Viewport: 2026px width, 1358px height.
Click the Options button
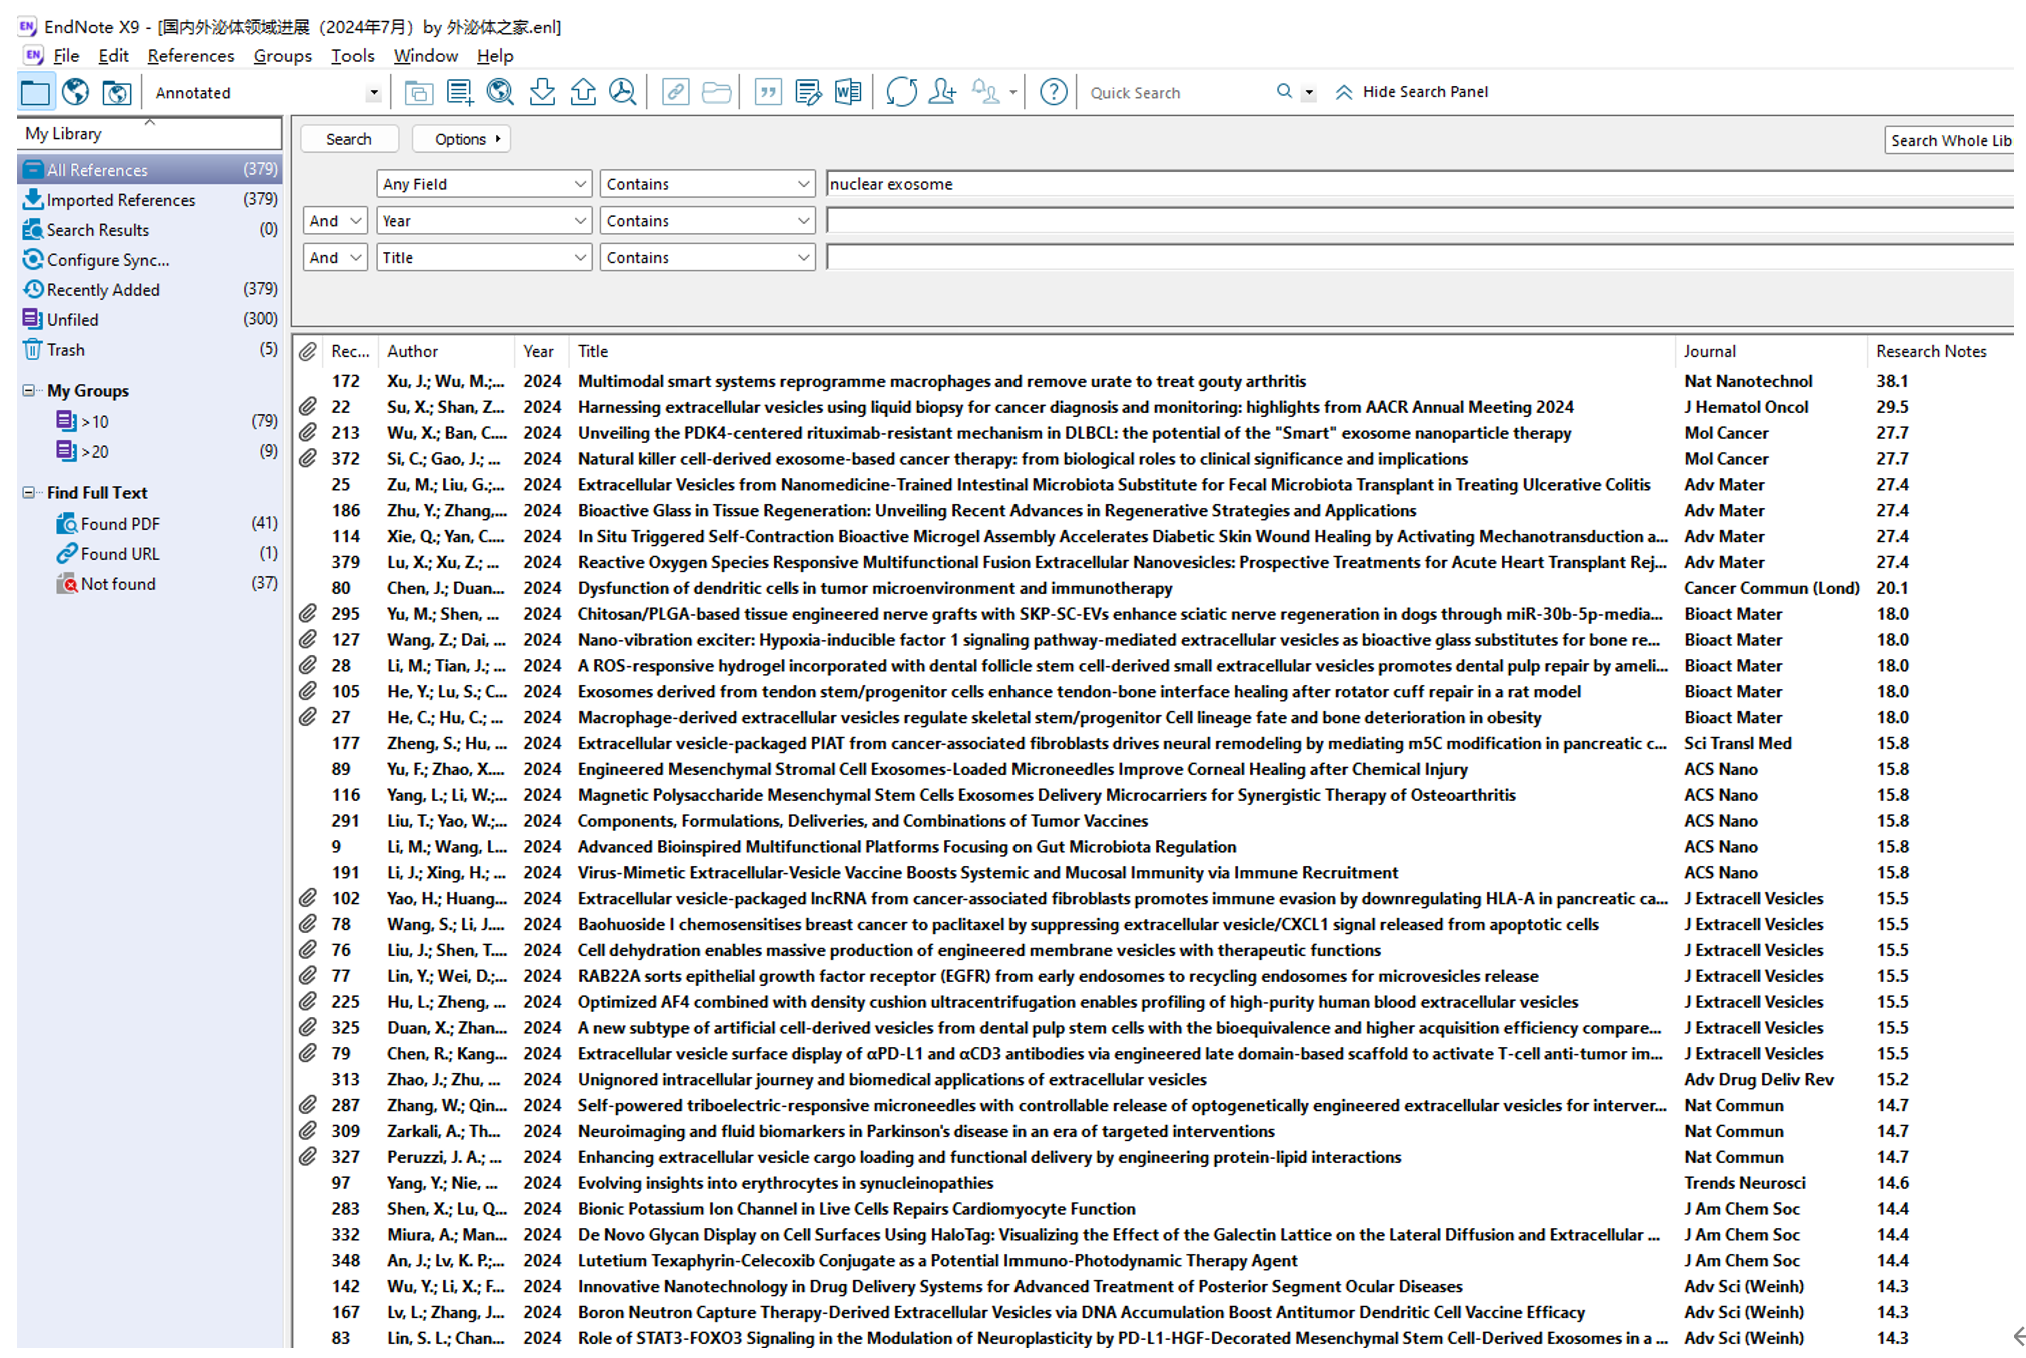[x=462, y=139]
